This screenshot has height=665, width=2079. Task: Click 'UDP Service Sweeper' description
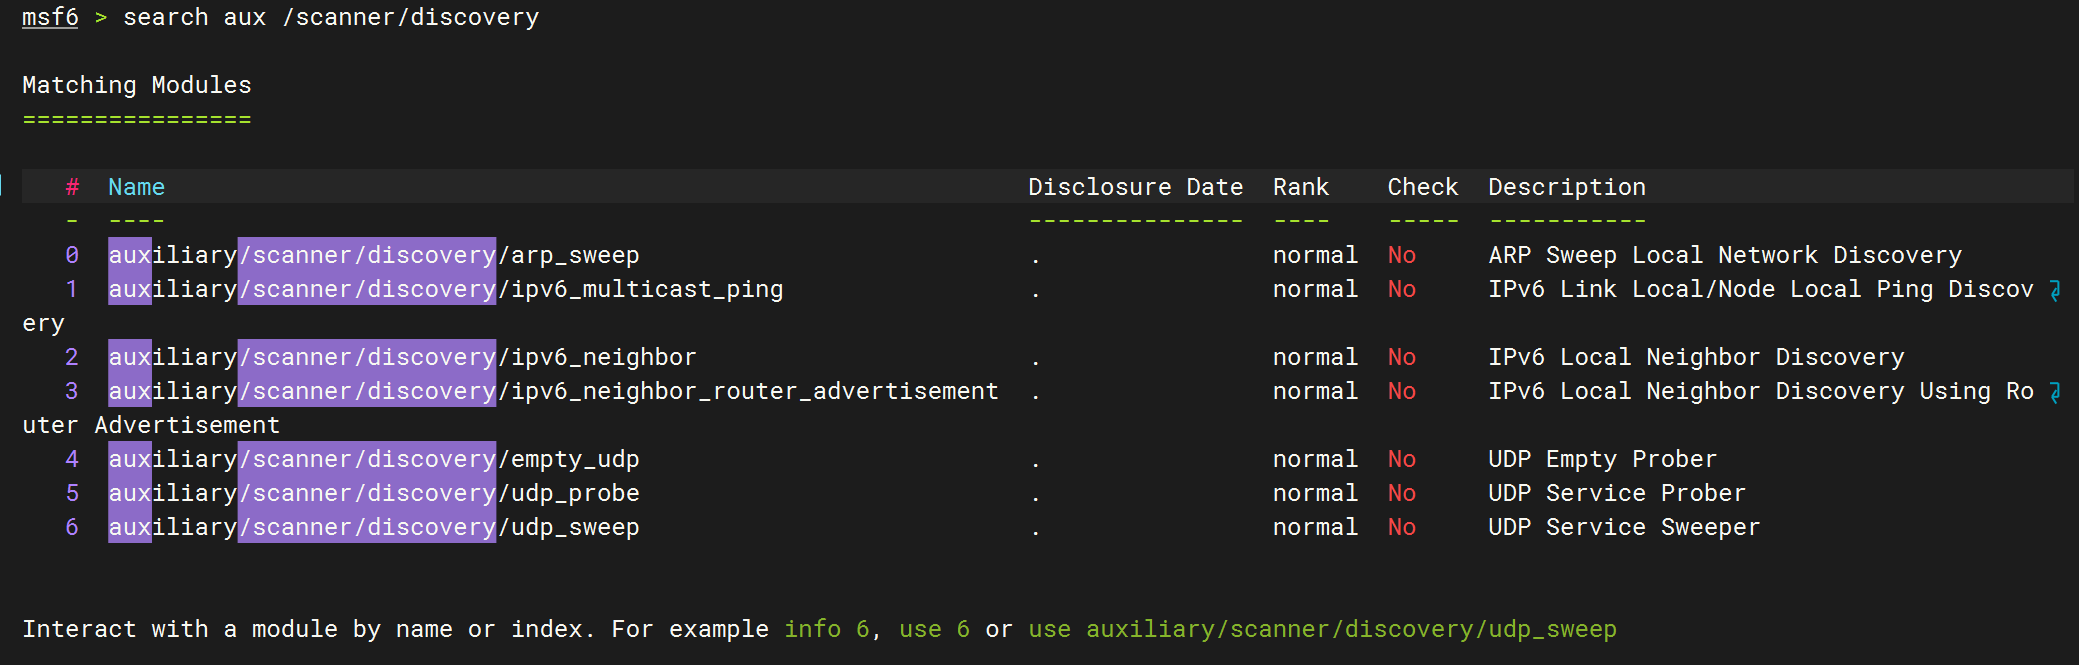pos(1624,527)
